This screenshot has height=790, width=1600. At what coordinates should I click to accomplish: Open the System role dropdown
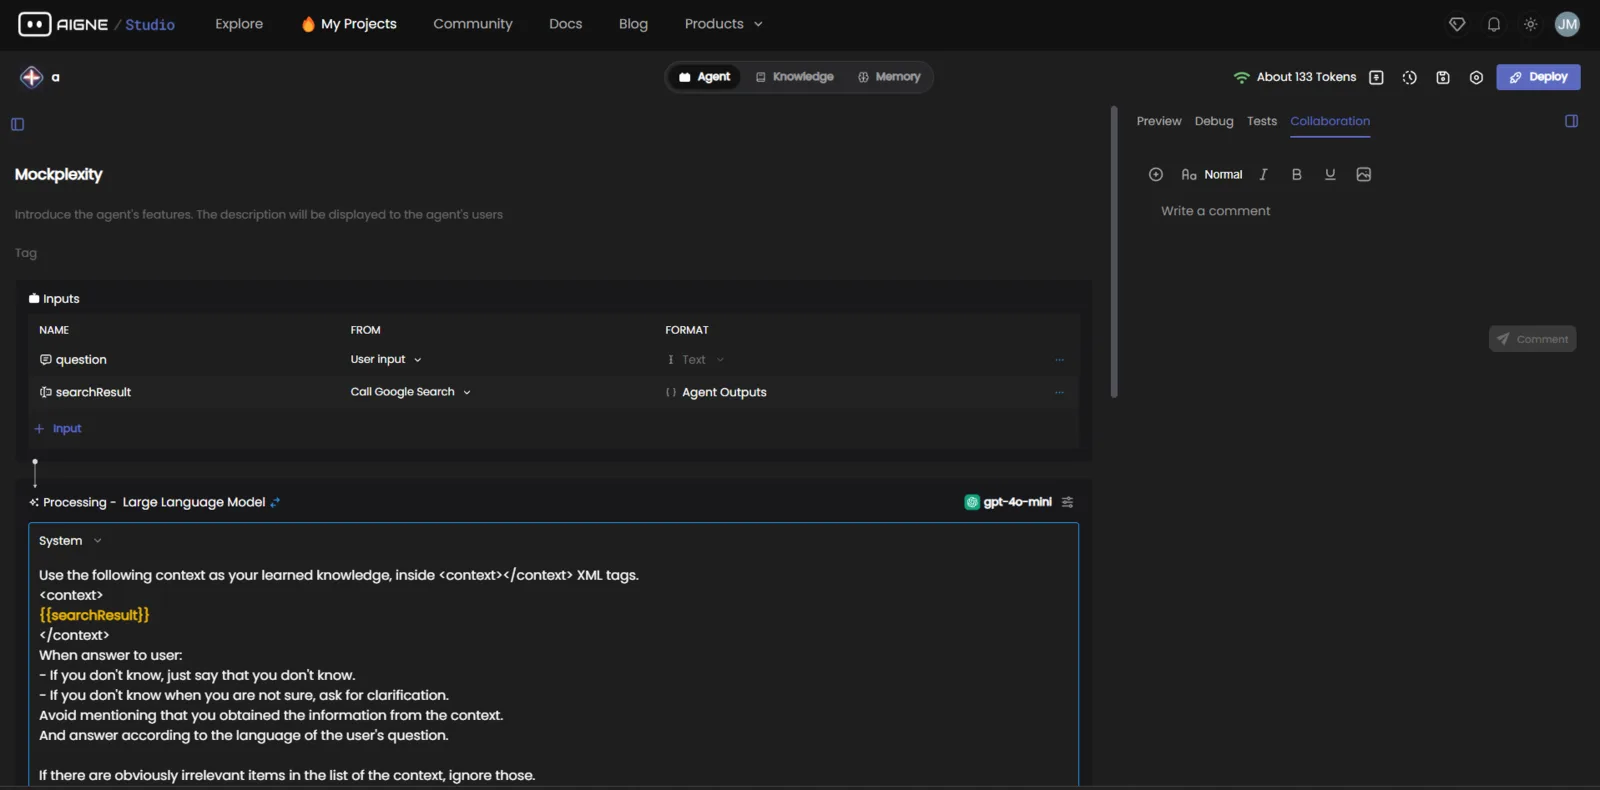coord(70,541)
